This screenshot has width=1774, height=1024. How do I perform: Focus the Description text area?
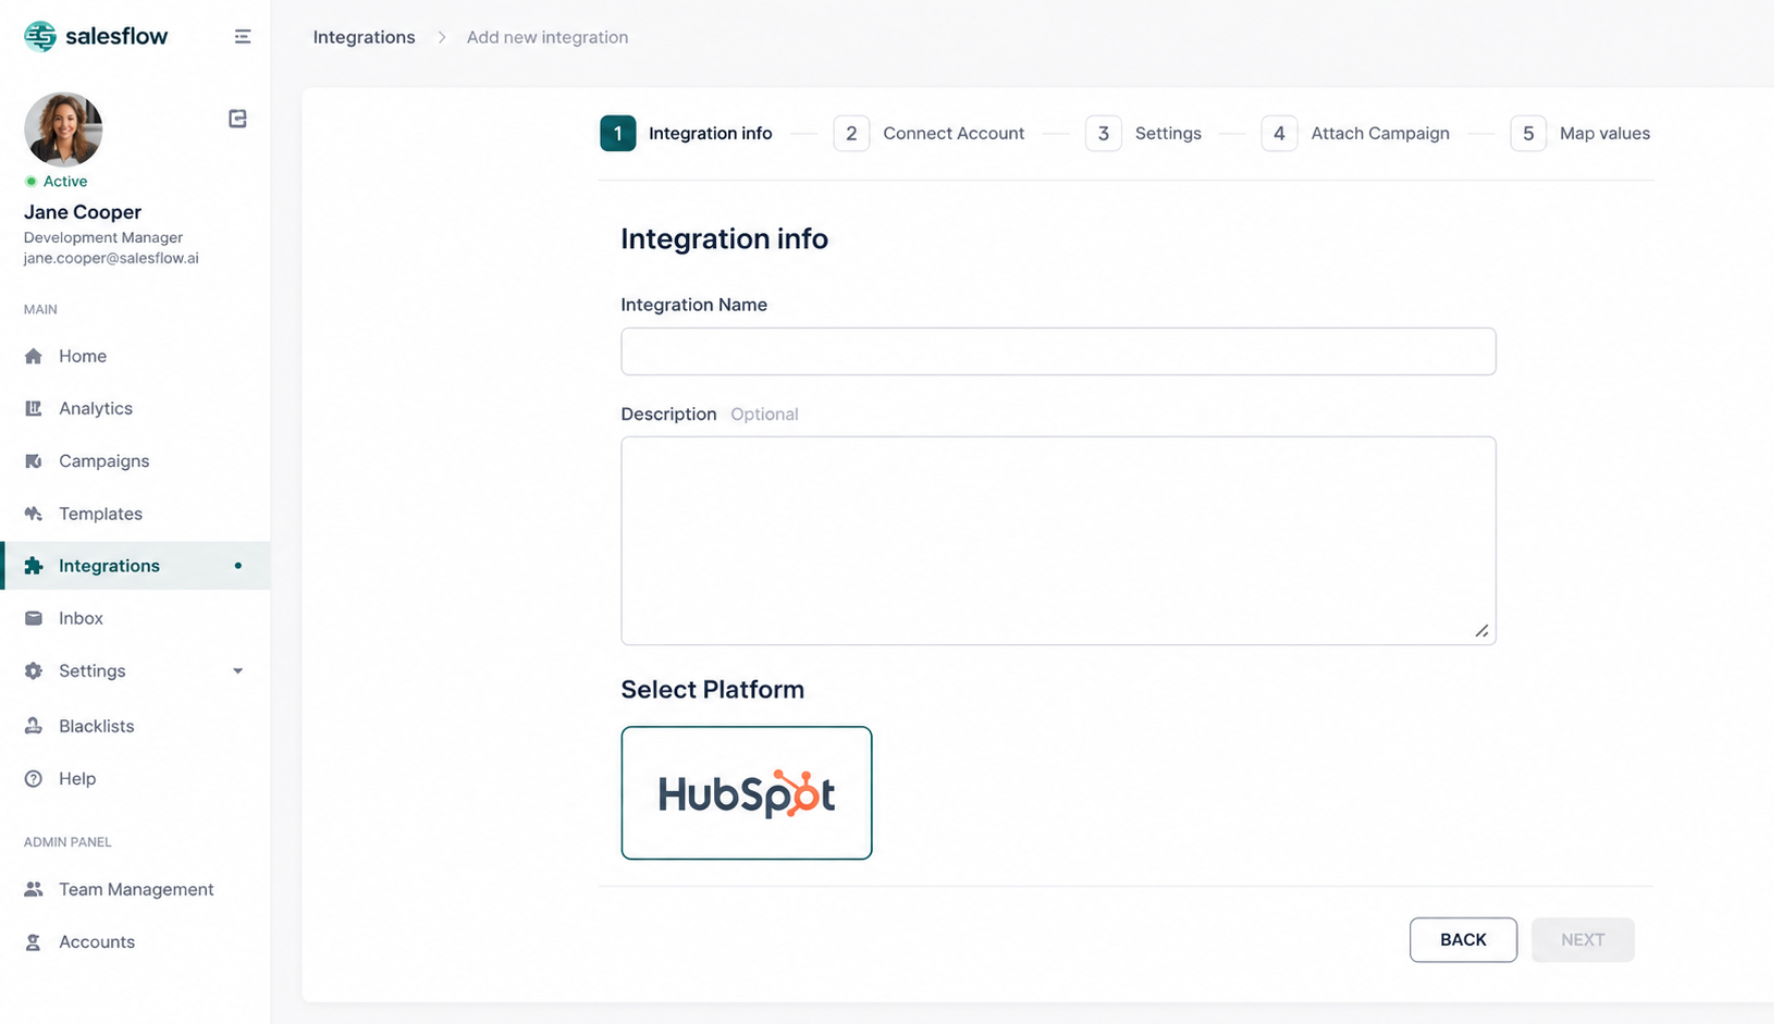[1058, 540]
